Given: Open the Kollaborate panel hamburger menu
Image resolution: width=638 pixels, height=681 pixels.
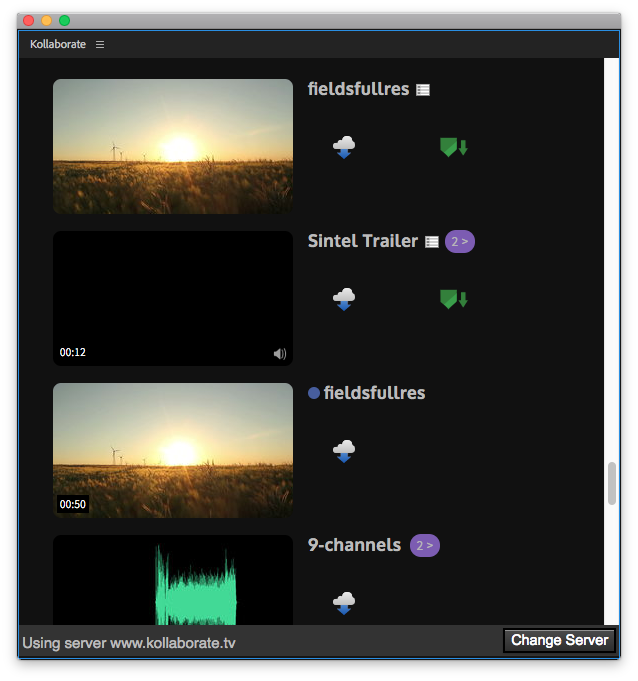Looking at the screenshot, I should (100, 44).
